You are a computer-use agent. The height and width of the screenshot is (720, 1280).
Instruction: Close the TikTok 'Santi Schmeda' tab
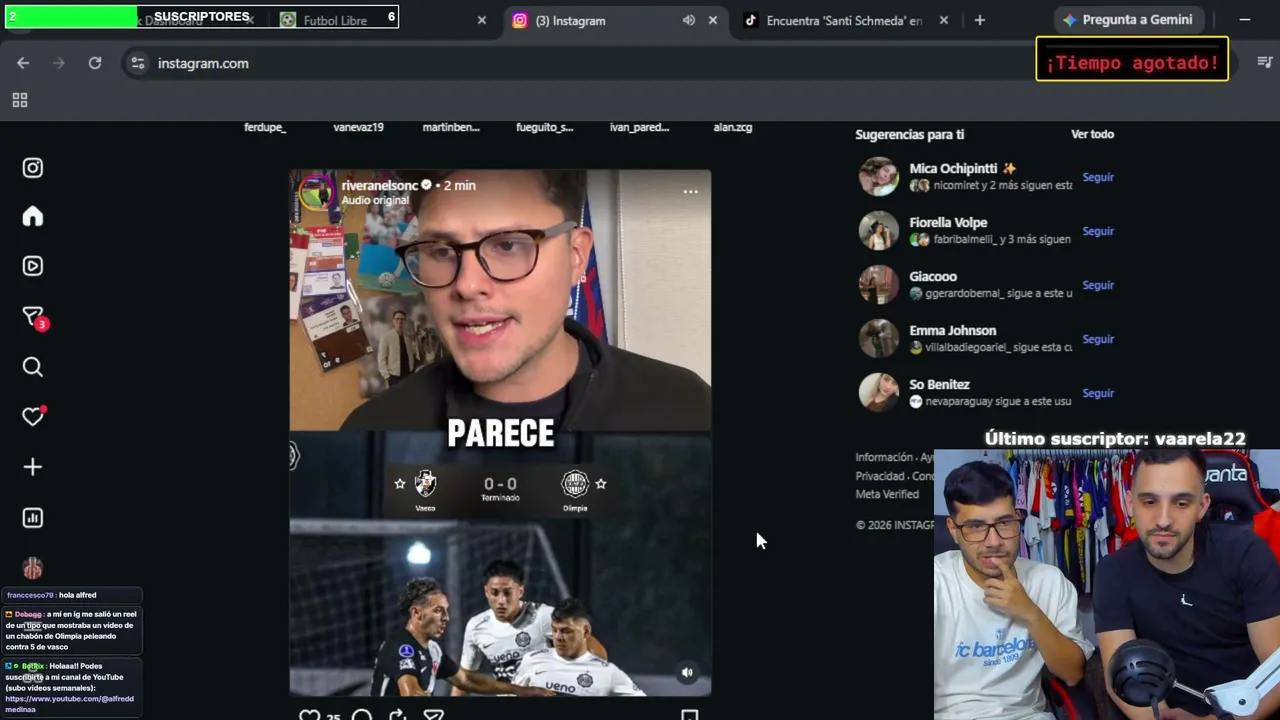coord(944,20)
